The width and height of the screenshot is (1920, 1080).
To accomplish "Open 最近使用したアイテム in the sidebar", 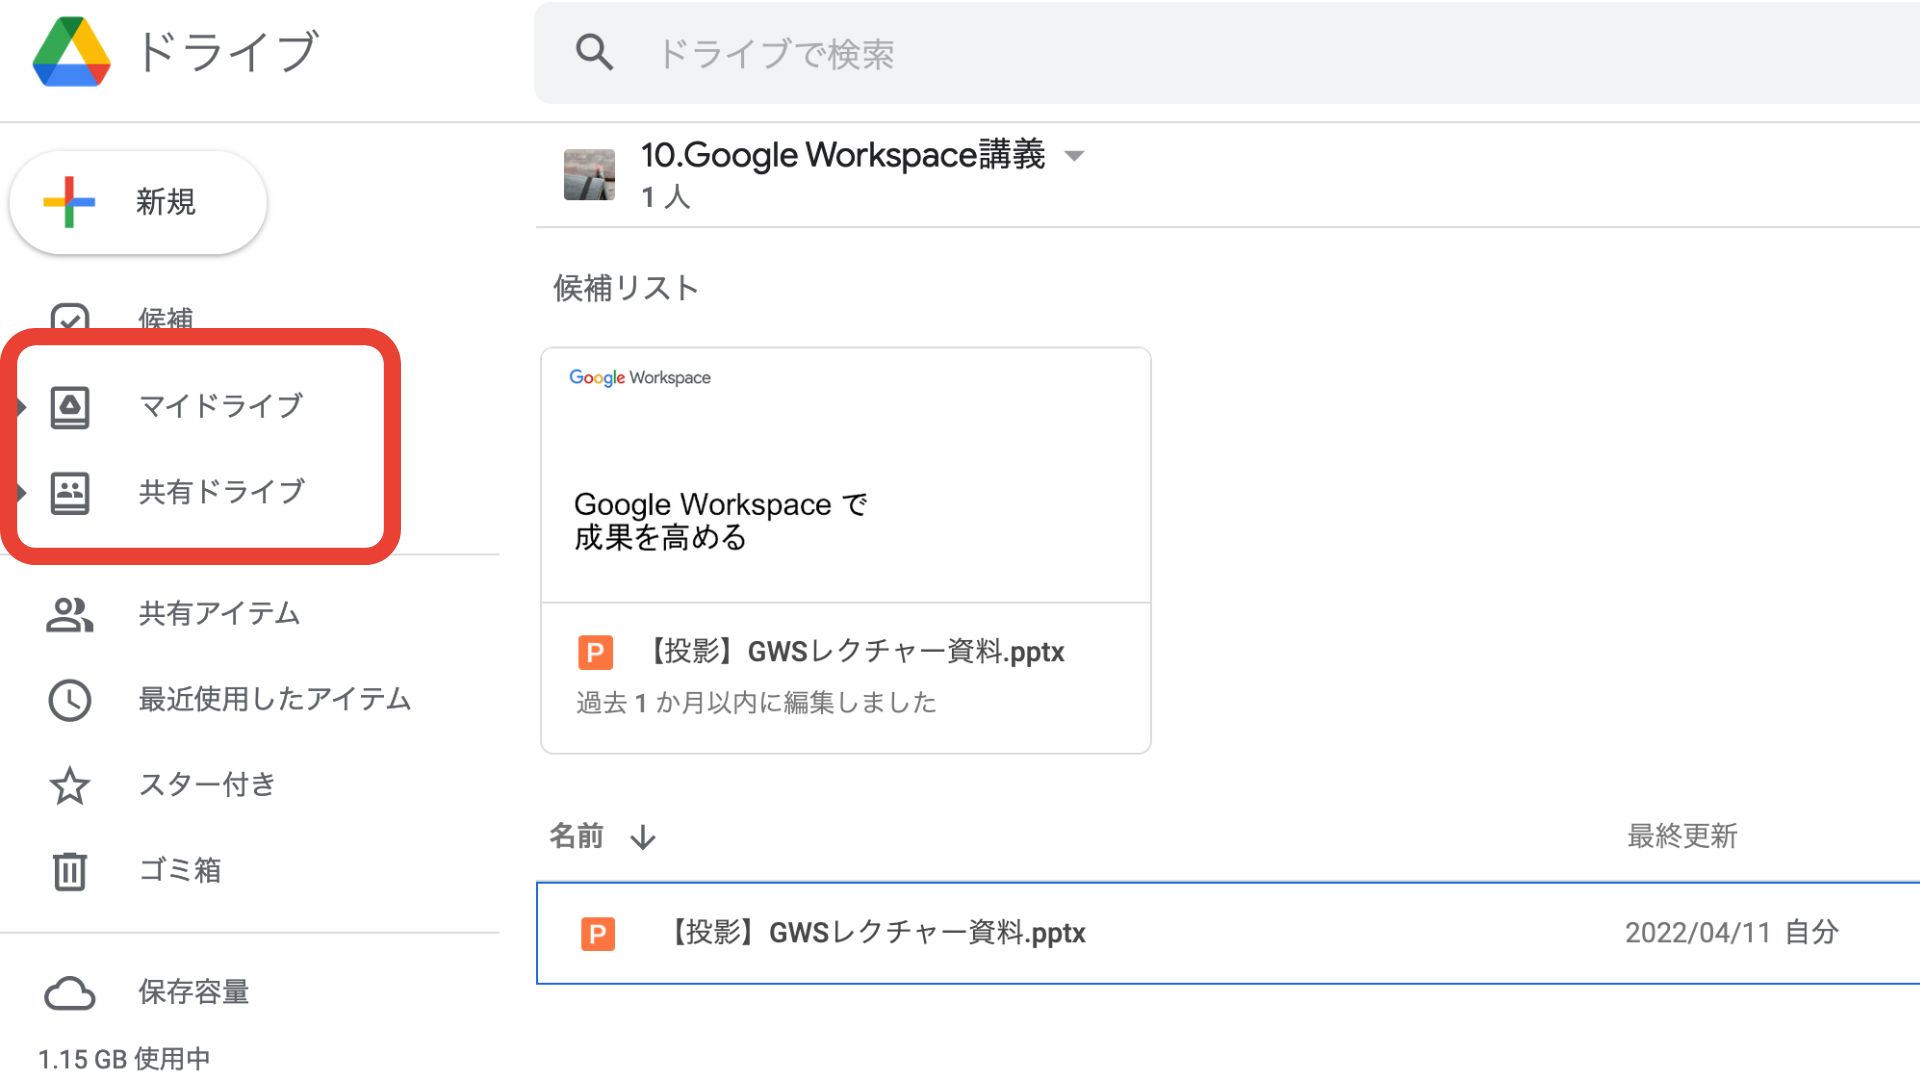I will click(274, 699).
